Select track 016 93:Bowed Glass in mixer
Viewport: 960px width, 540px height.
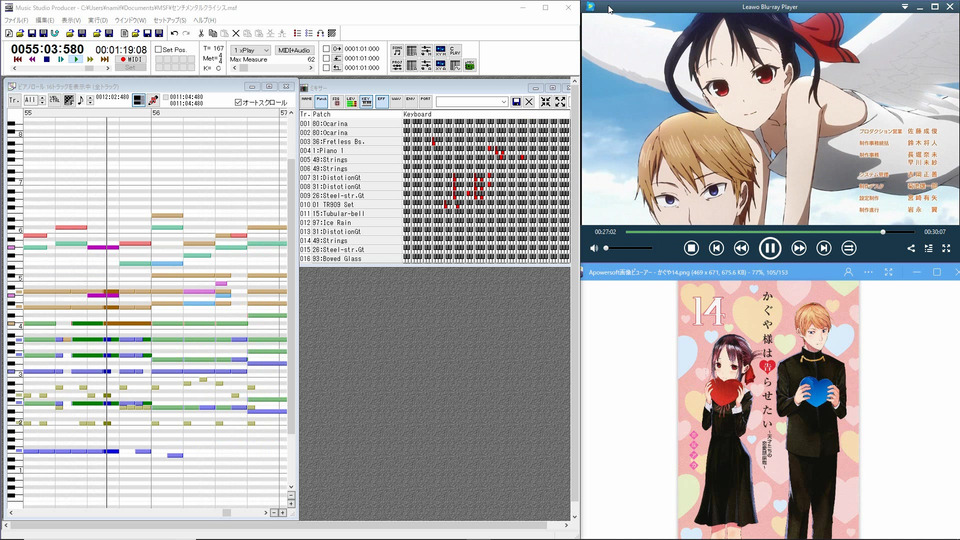coord(350,258)
